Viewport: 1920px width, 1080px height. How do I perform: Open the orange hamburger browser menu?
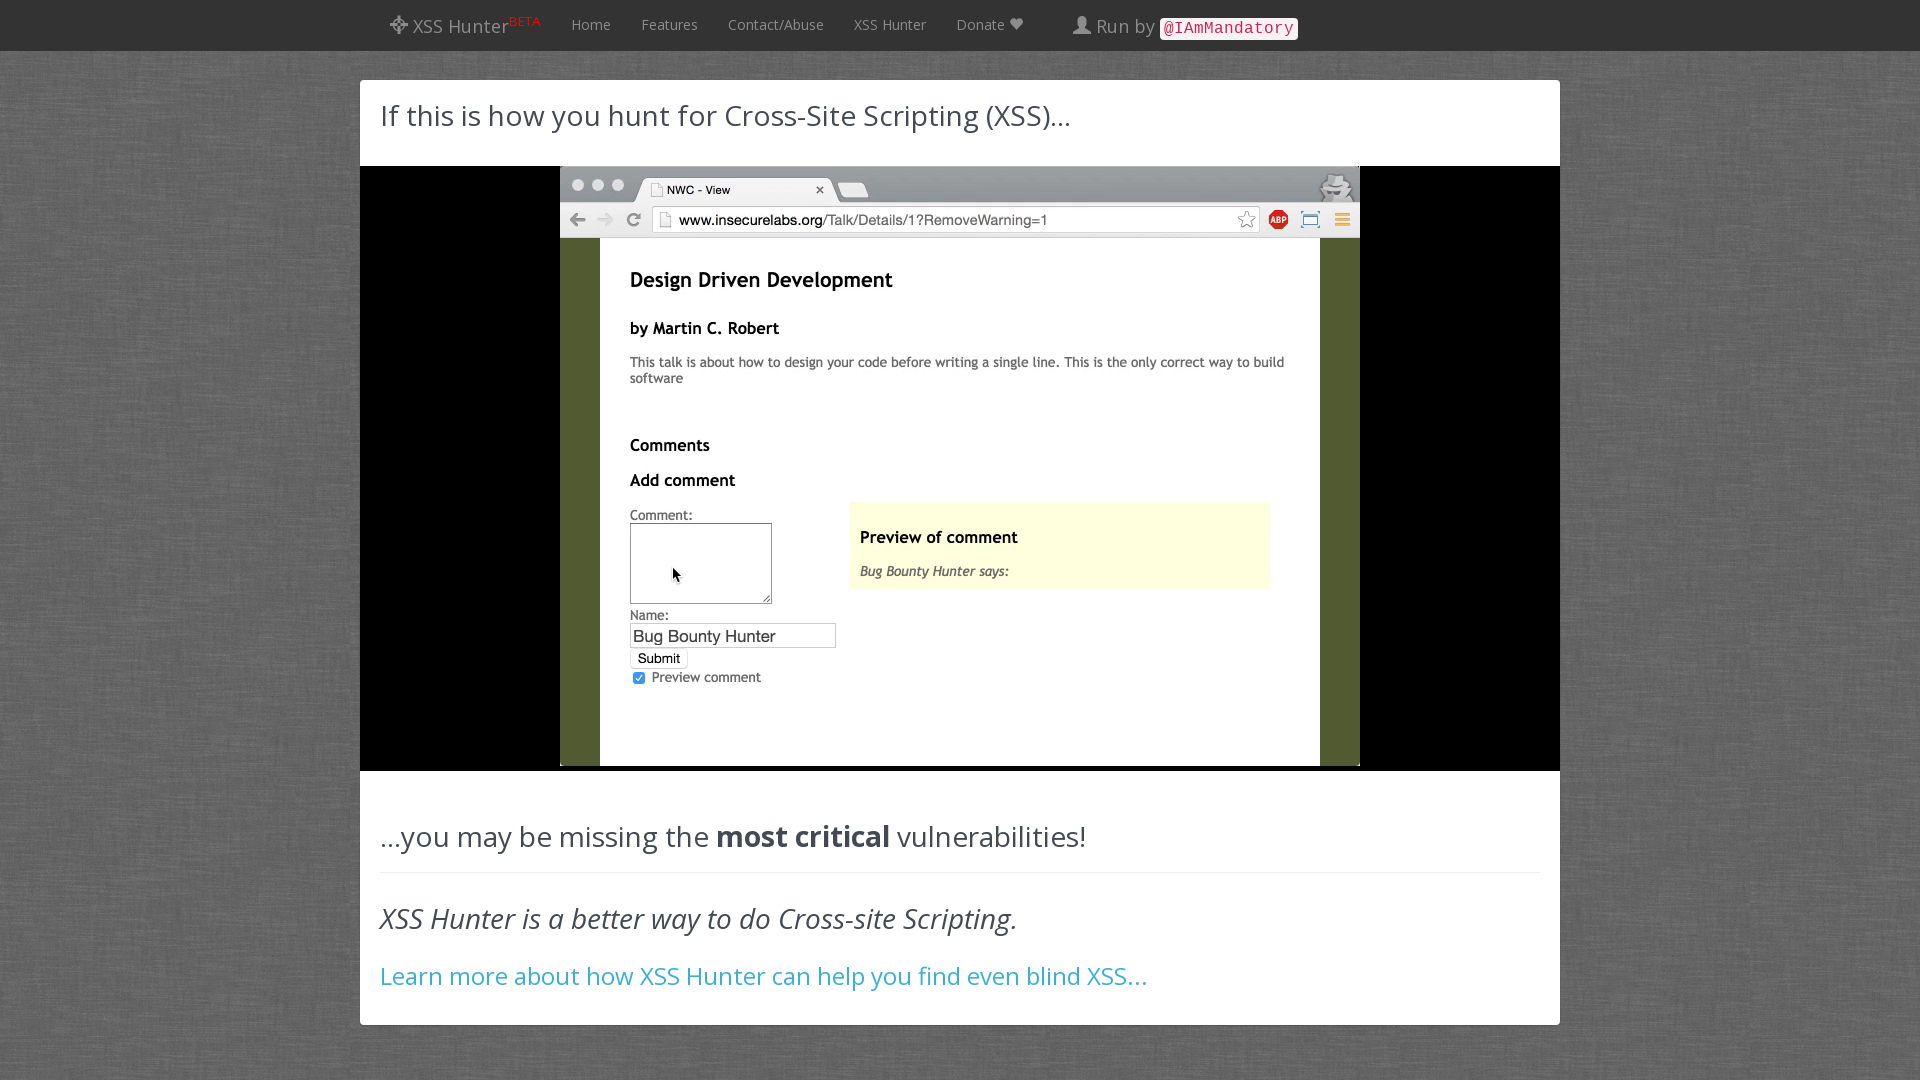1342,220
